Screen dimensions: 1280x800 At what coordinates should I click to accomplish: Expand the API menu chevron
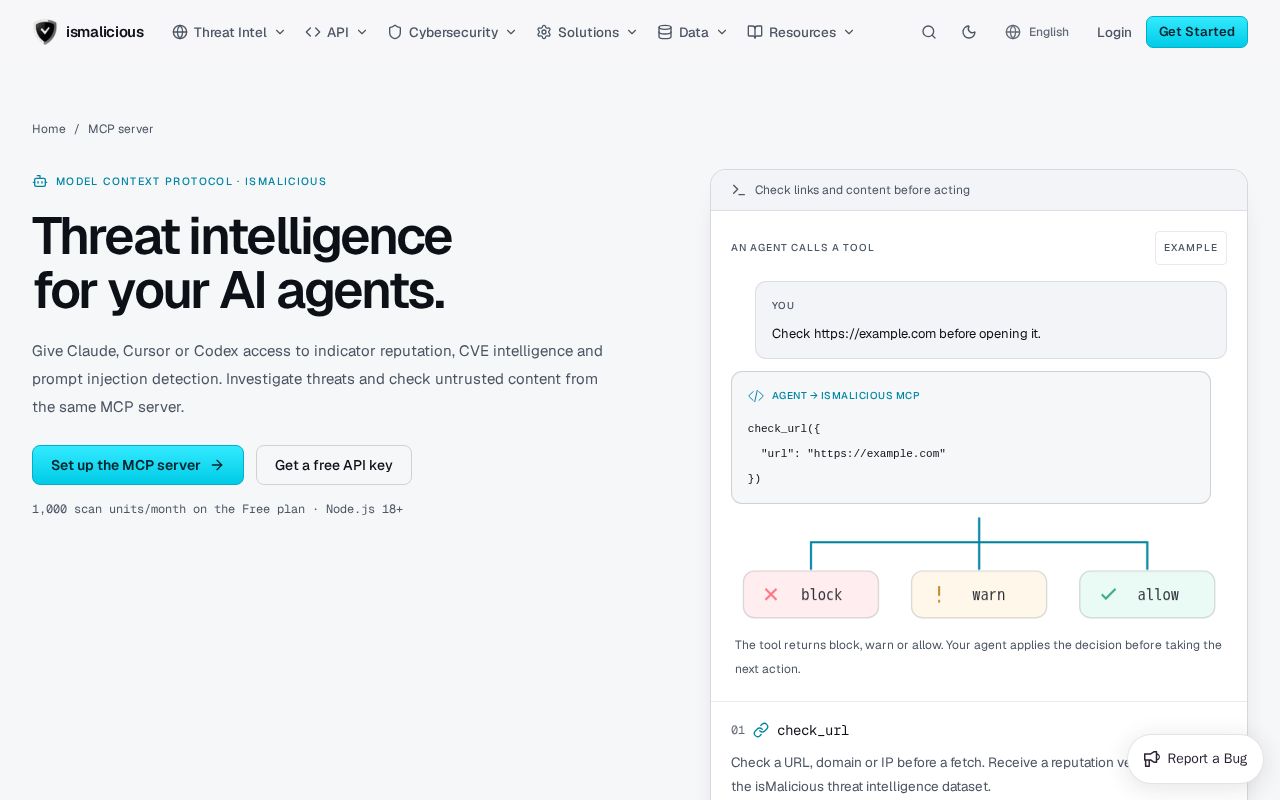pos(362,32)
